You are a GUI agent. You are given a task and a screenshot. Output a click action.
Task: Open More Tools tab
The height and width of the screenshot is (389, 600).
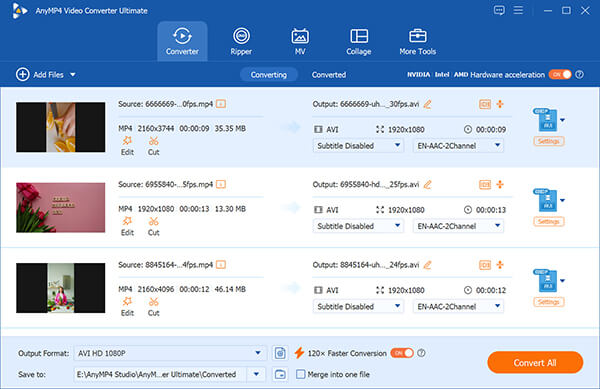pyautogui.click(x=417, y=41)
